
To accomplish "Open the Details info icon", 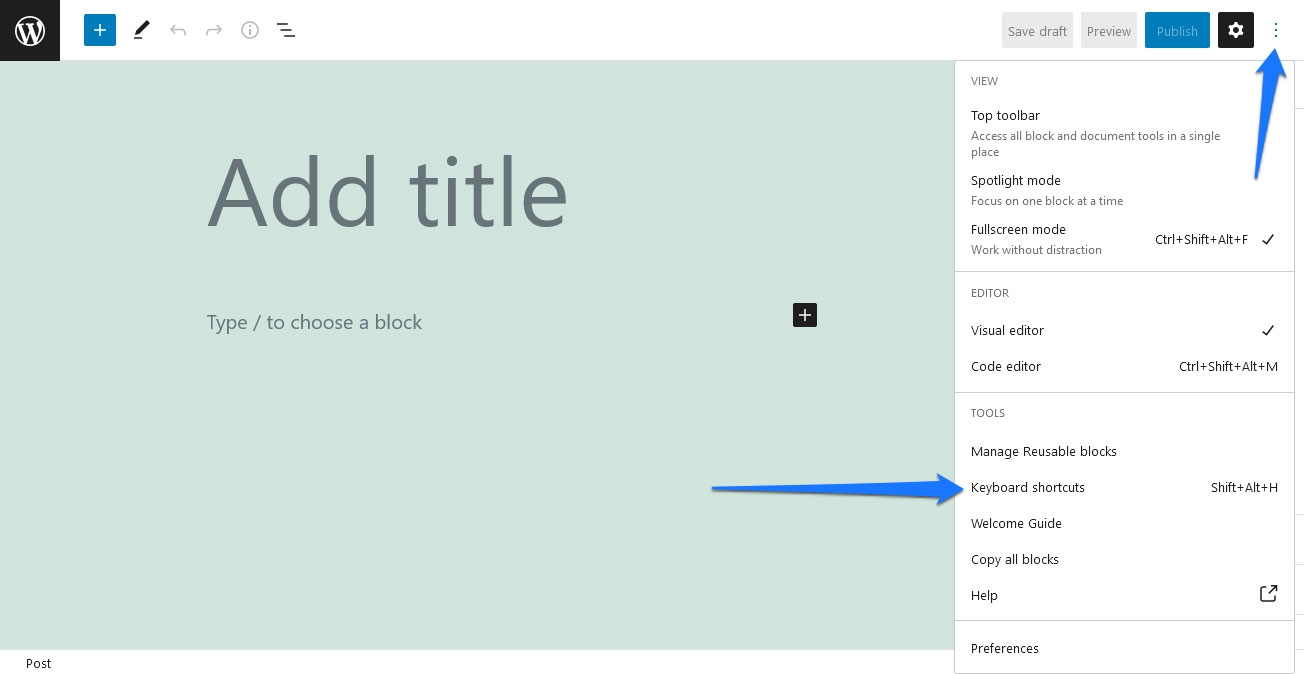I will tap(250, 30).
